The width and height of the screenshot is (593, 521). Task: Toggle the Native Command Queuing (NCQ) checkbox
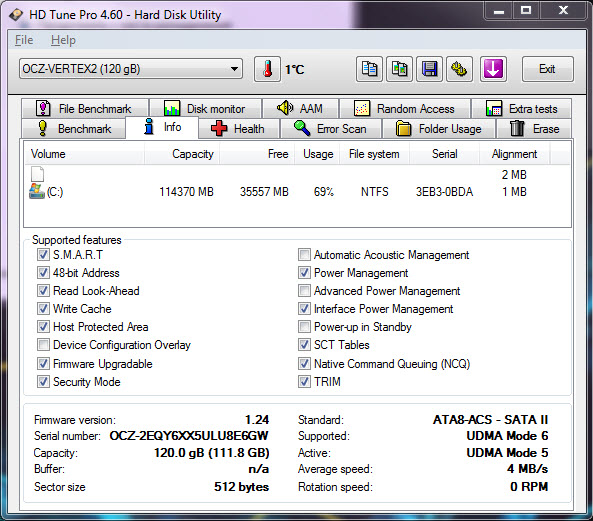[304, 364]
